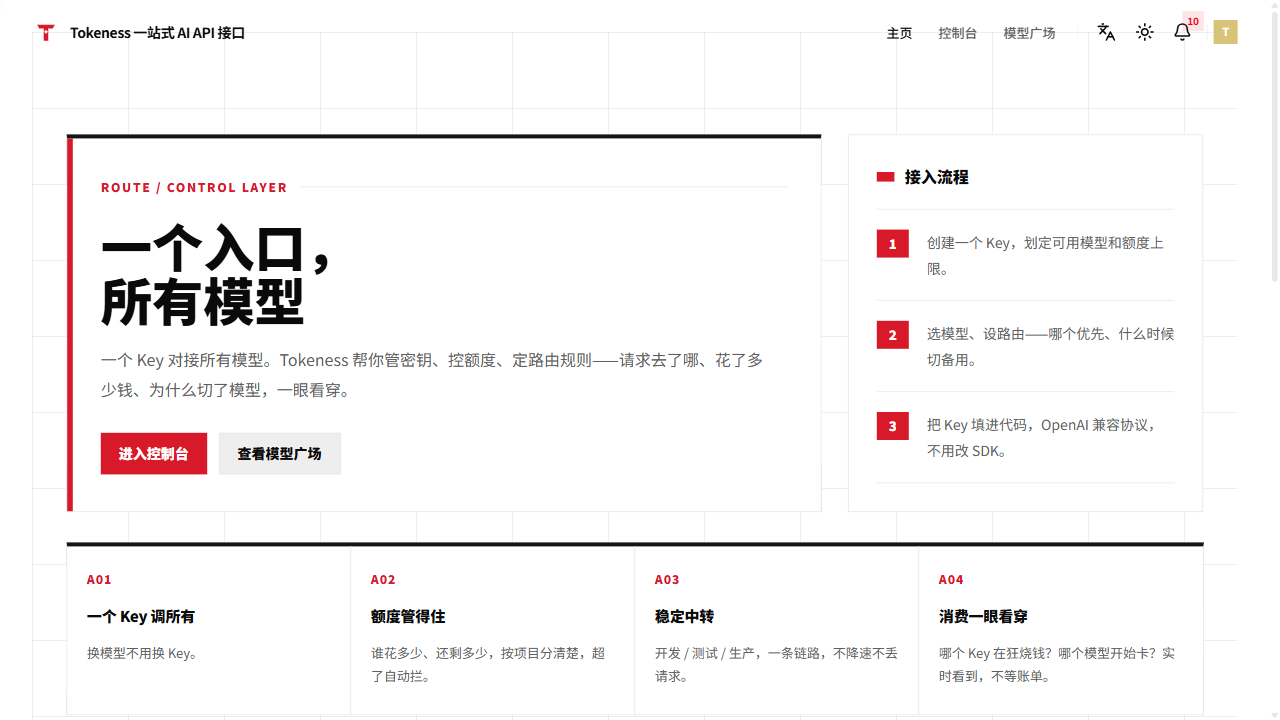
Task: Open the 模型广场 nav item
Action: [1029, 33]
